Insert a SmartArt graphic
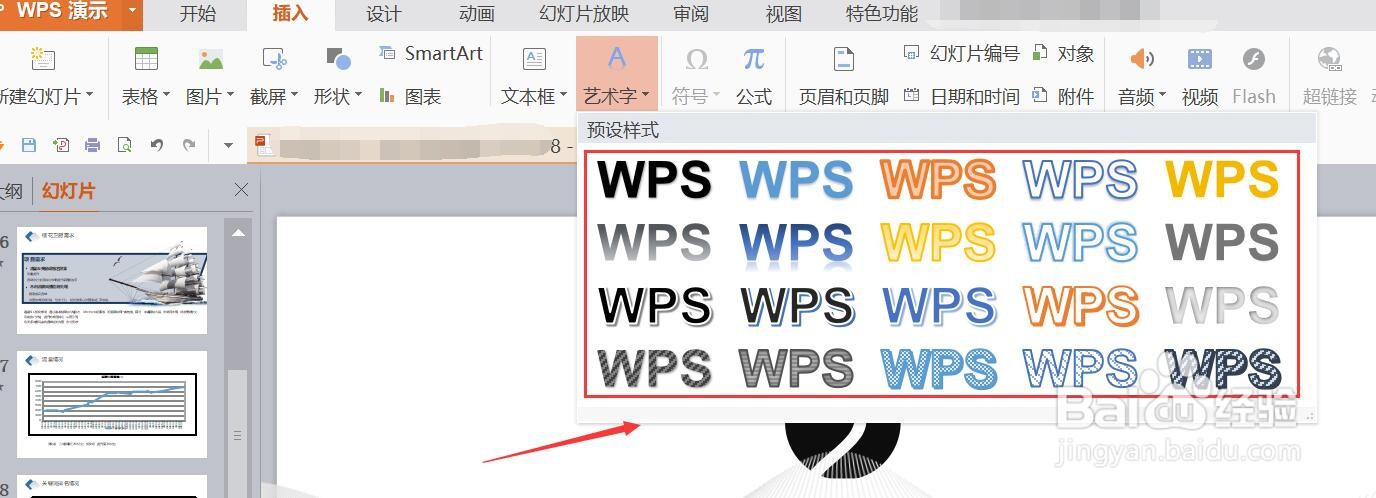This screenshot has height=498, width=1376. (431, 53)
